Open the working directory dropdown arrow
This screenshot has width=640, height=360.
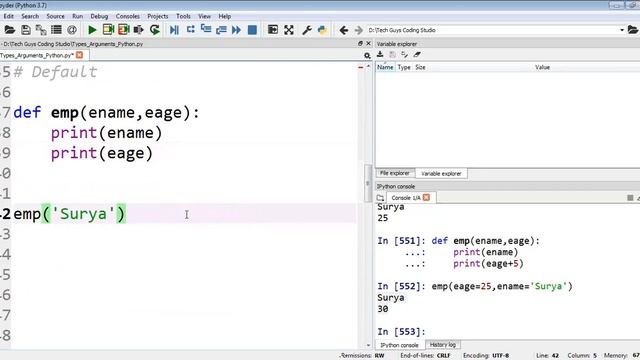click(x=622, y=30)
